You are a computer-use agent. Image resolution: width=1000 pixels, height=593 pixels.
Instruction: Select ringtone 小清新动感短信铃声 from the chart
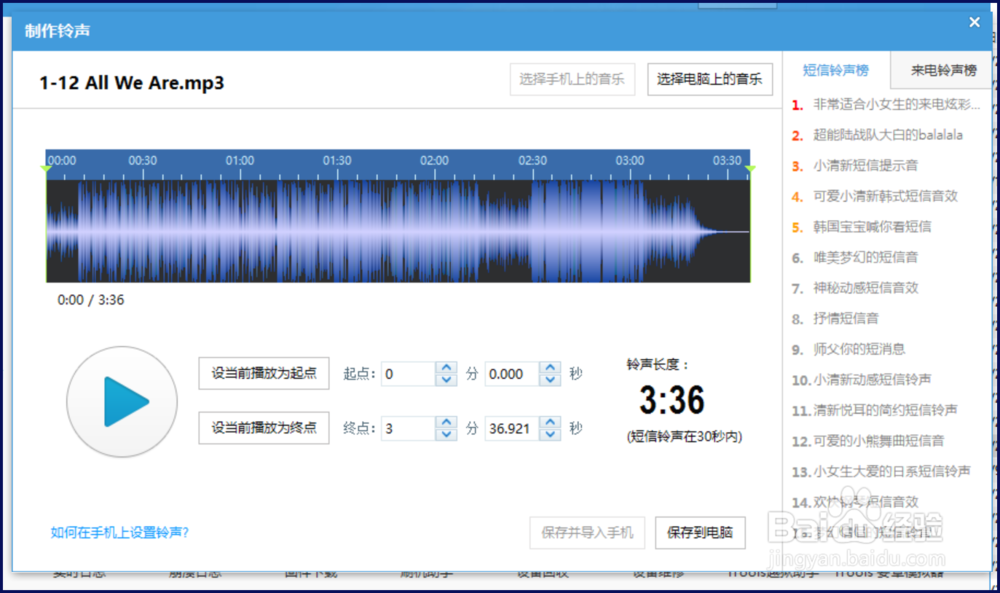872,379
